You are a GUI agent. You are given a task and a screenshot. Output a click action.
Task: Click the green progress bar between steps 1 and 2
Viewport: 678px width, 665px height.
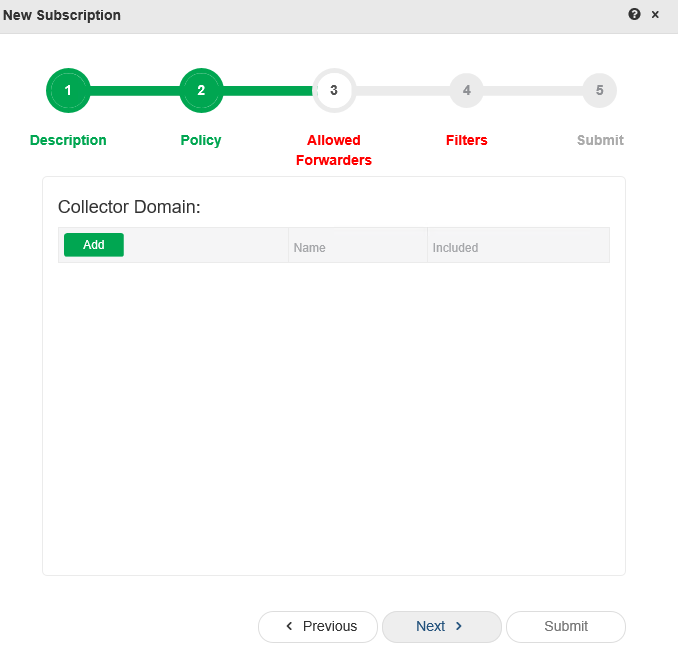point(134,91)
